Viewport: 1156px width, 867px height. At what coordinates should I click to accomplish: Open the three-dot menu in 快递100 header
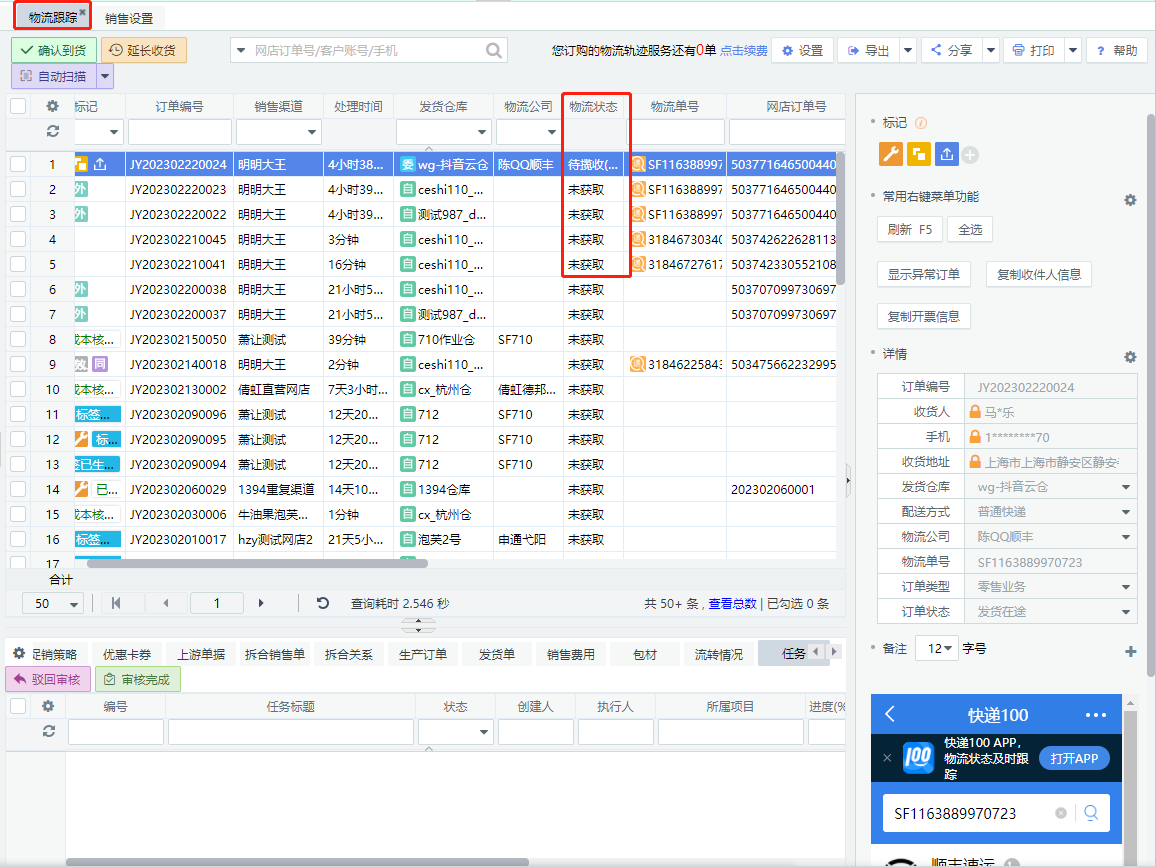click(1096, 714)
